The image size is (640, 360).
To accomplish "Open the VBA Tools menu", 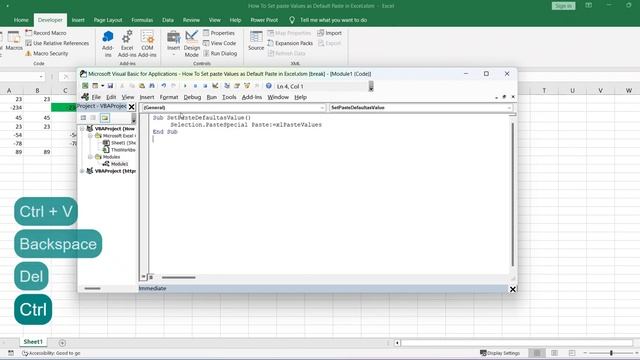I will 229,97.
